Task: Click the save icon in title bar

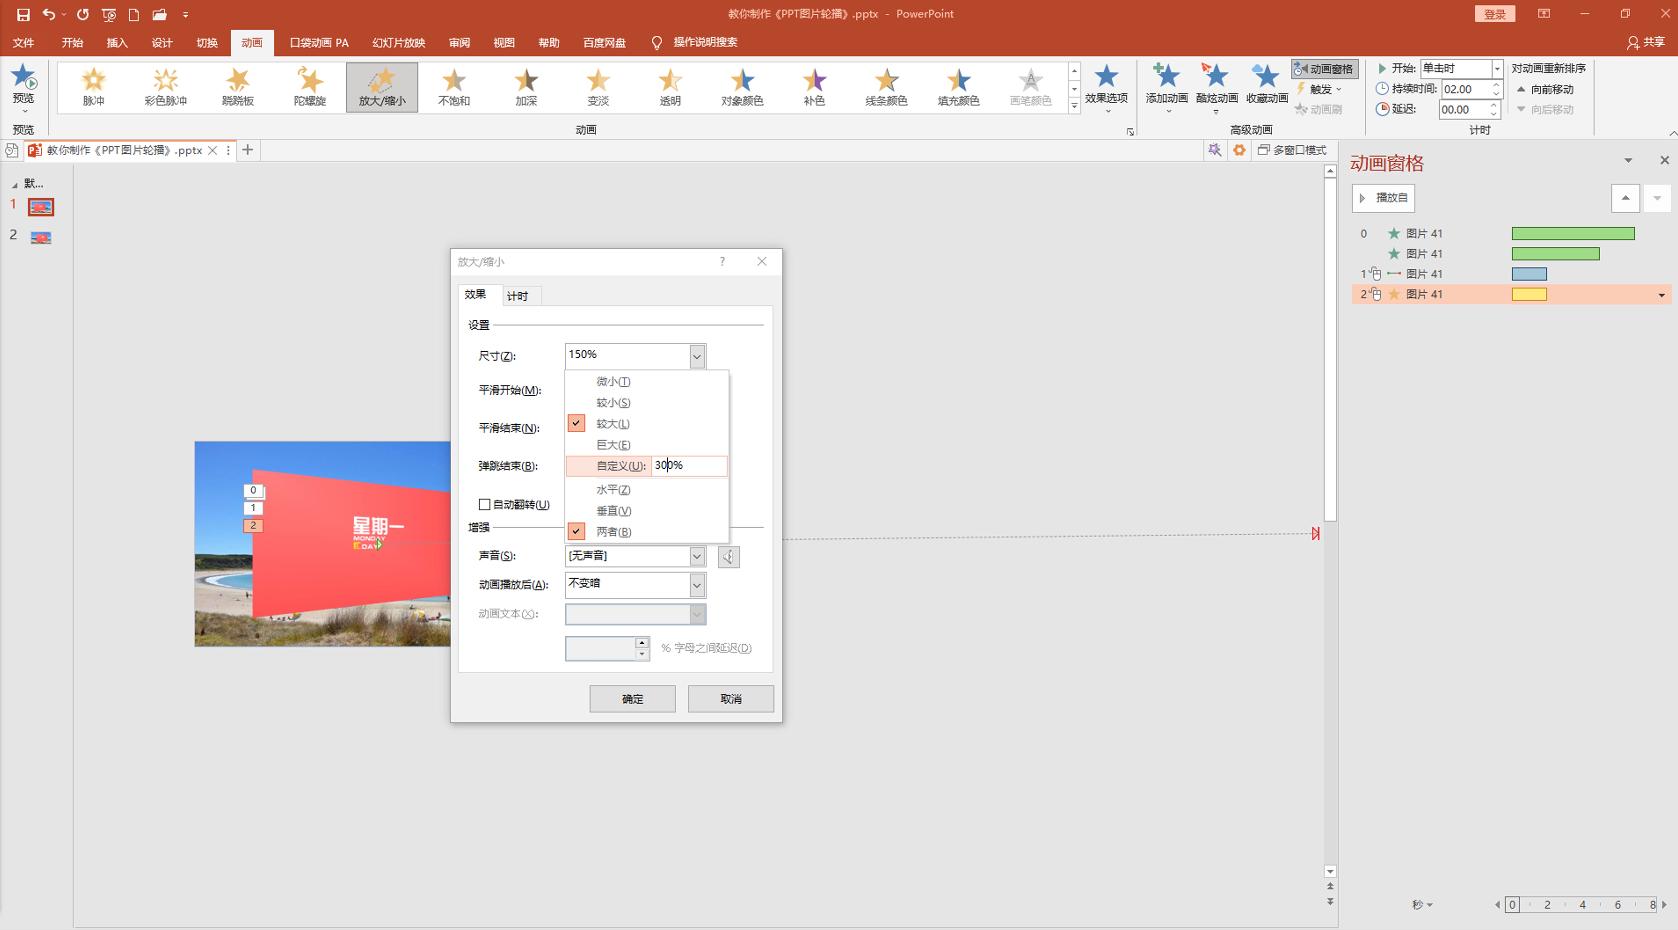Action: pos(23,15)
